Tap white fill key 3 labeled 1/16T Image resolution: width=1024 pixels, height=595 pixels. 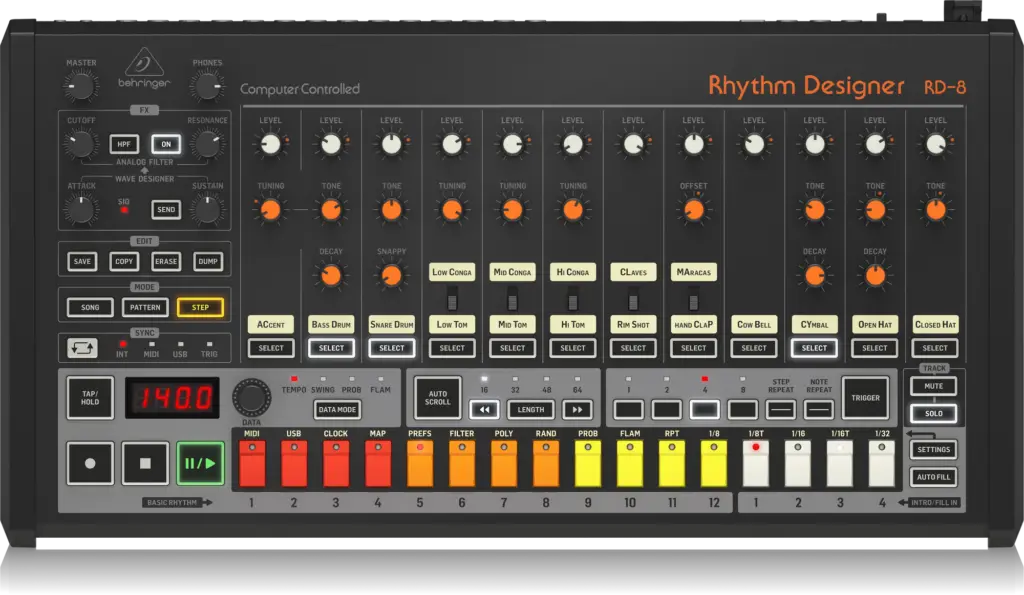(840, 464)
